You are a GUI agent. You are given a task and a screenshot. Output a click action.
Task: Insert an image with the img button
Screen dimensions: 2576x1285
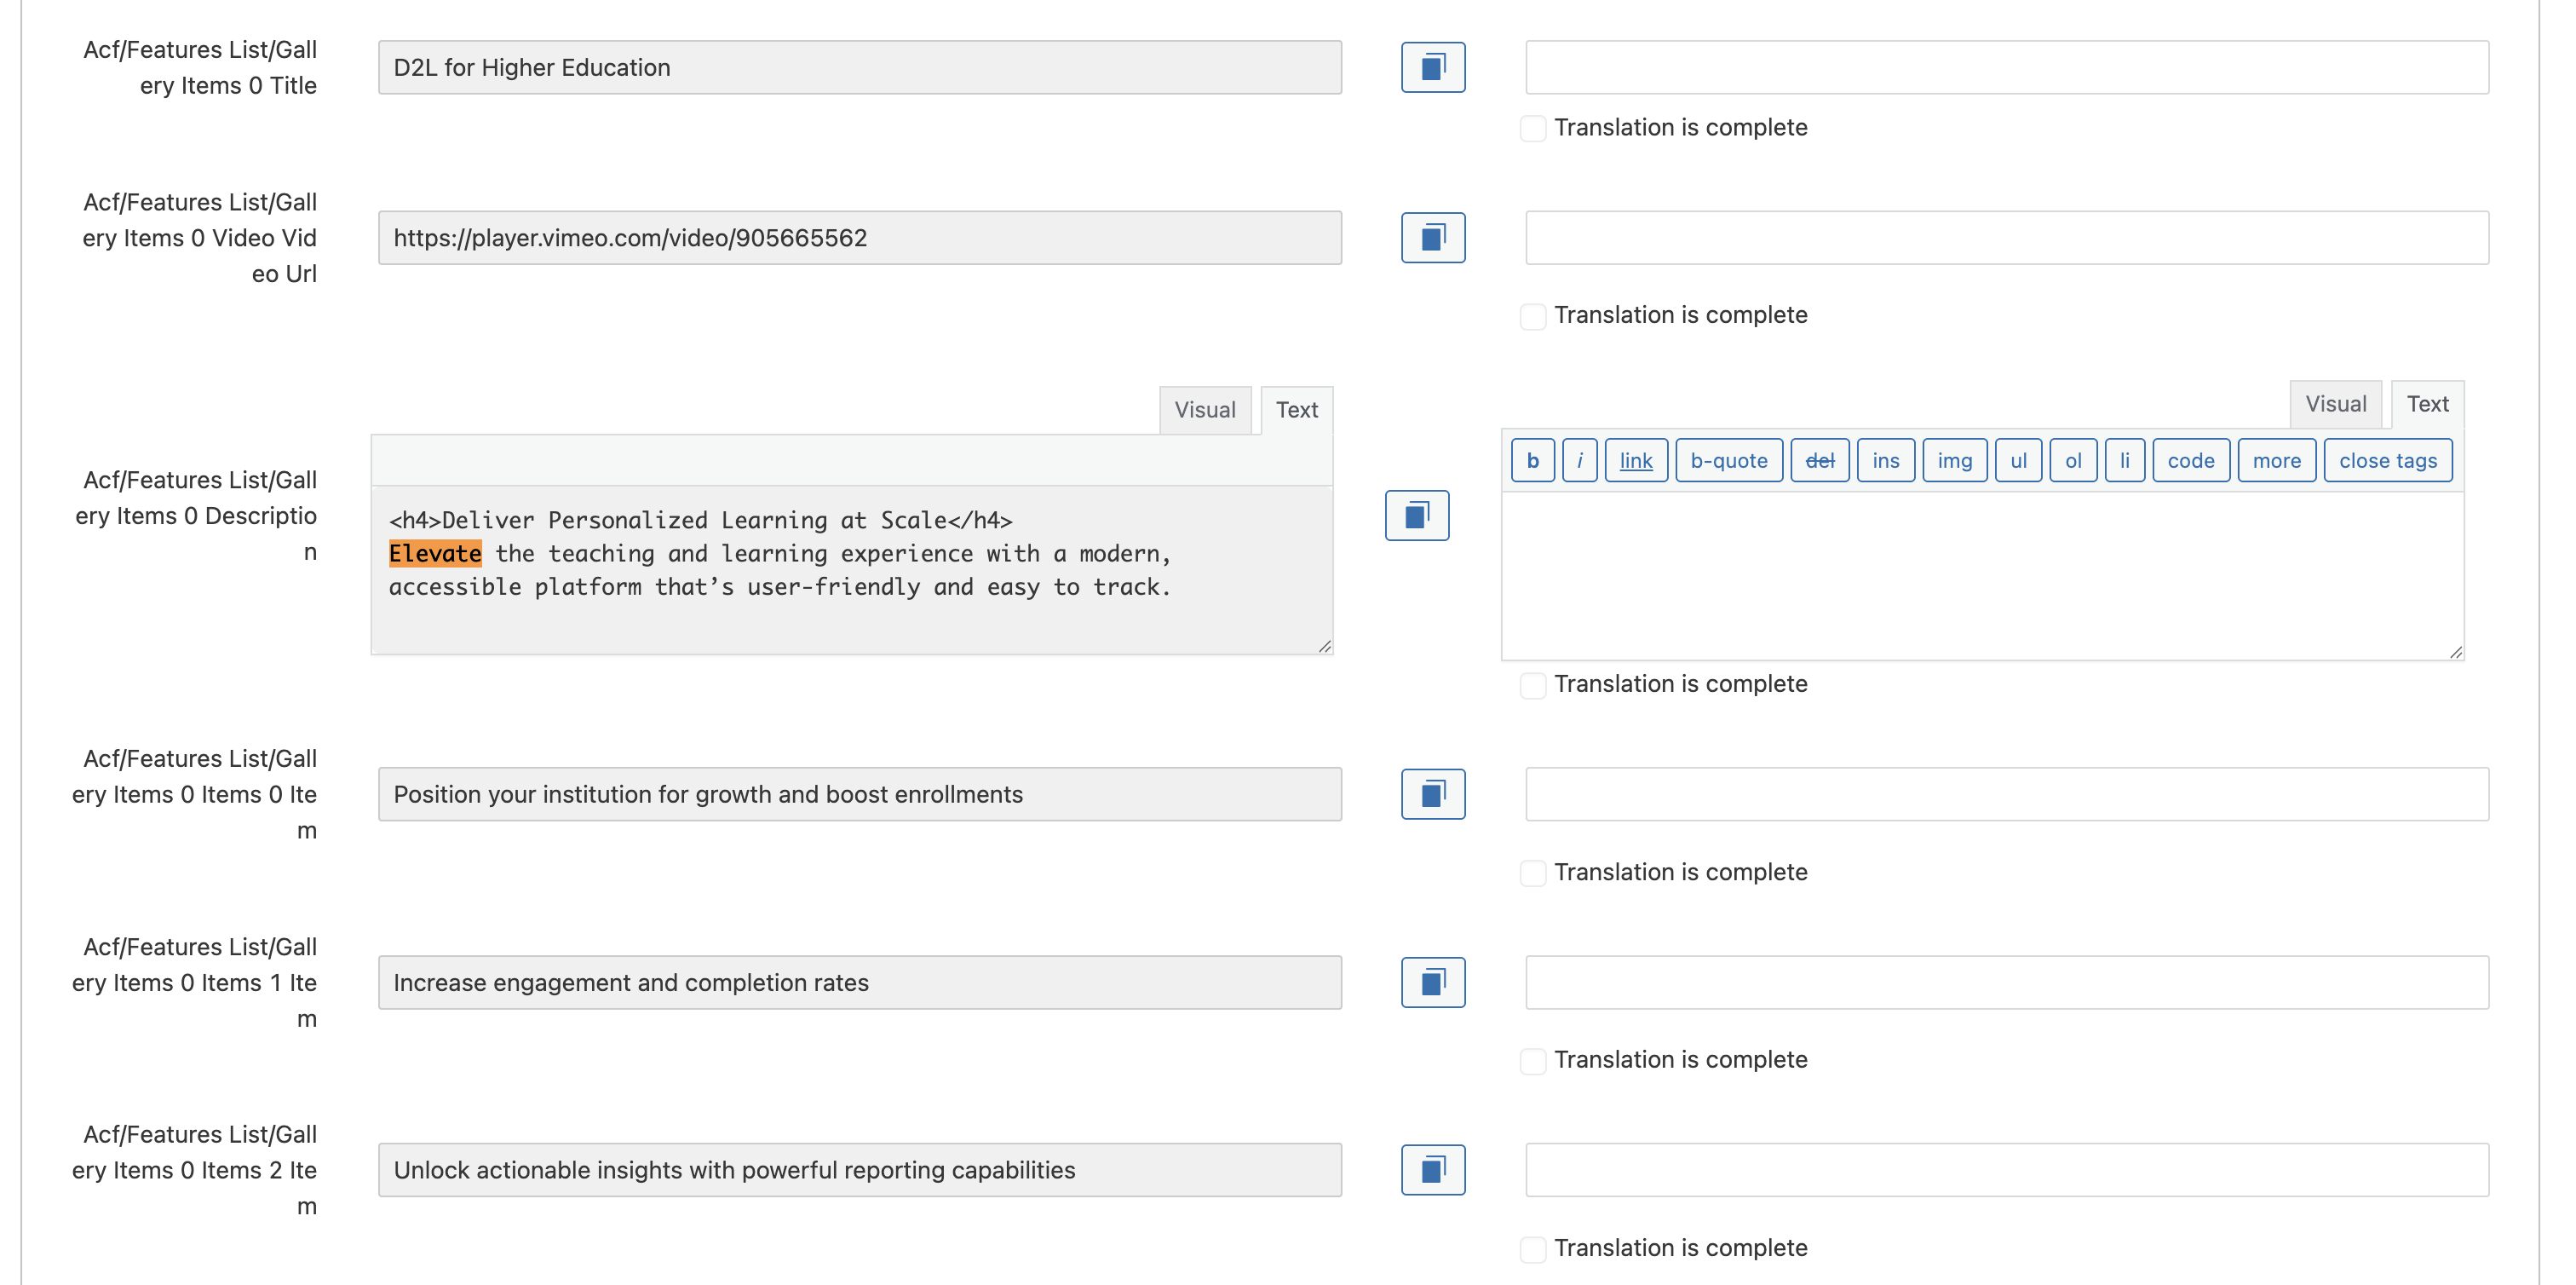[1954, 461]
